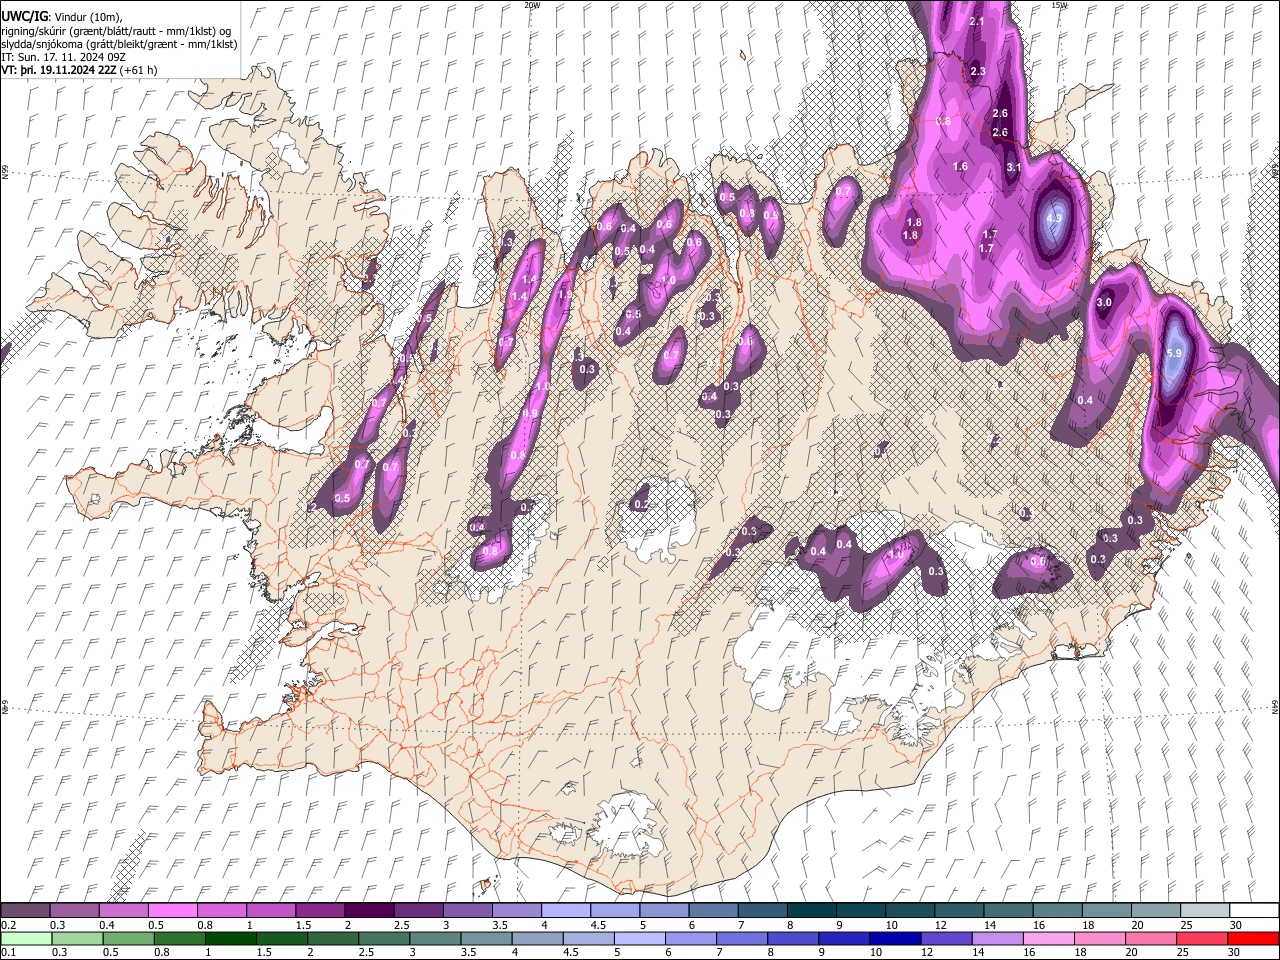The width and height of the screenshot is (1280, 960).
Task: Select the darkest green swatch between 1 and 1.5
Action: (231, 938)
